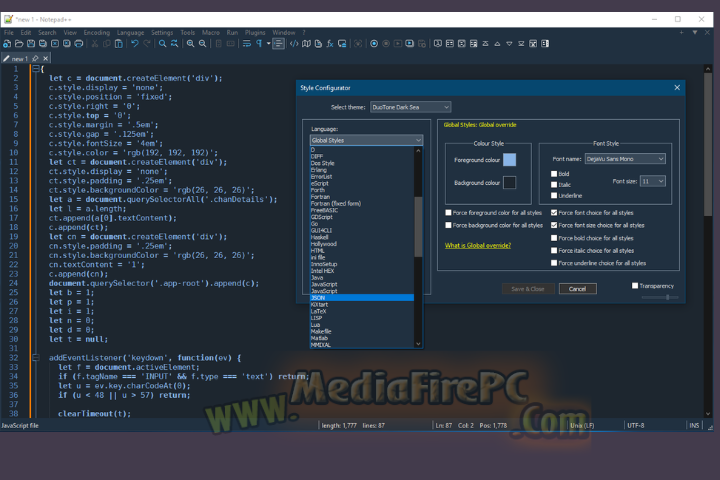Collapse the Language Global Styles combo box
Viewport: 720px width, 480px height.
[366, 140]
